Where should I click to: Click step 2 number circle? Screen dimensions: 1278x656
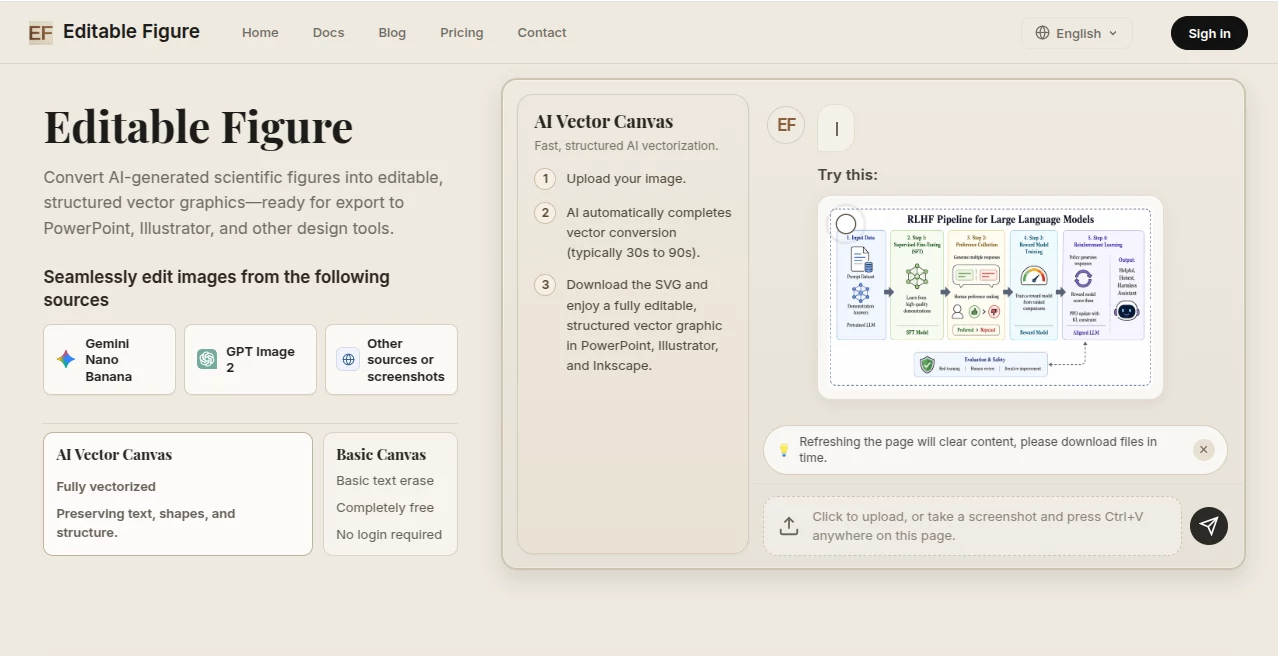click(545, 213)
